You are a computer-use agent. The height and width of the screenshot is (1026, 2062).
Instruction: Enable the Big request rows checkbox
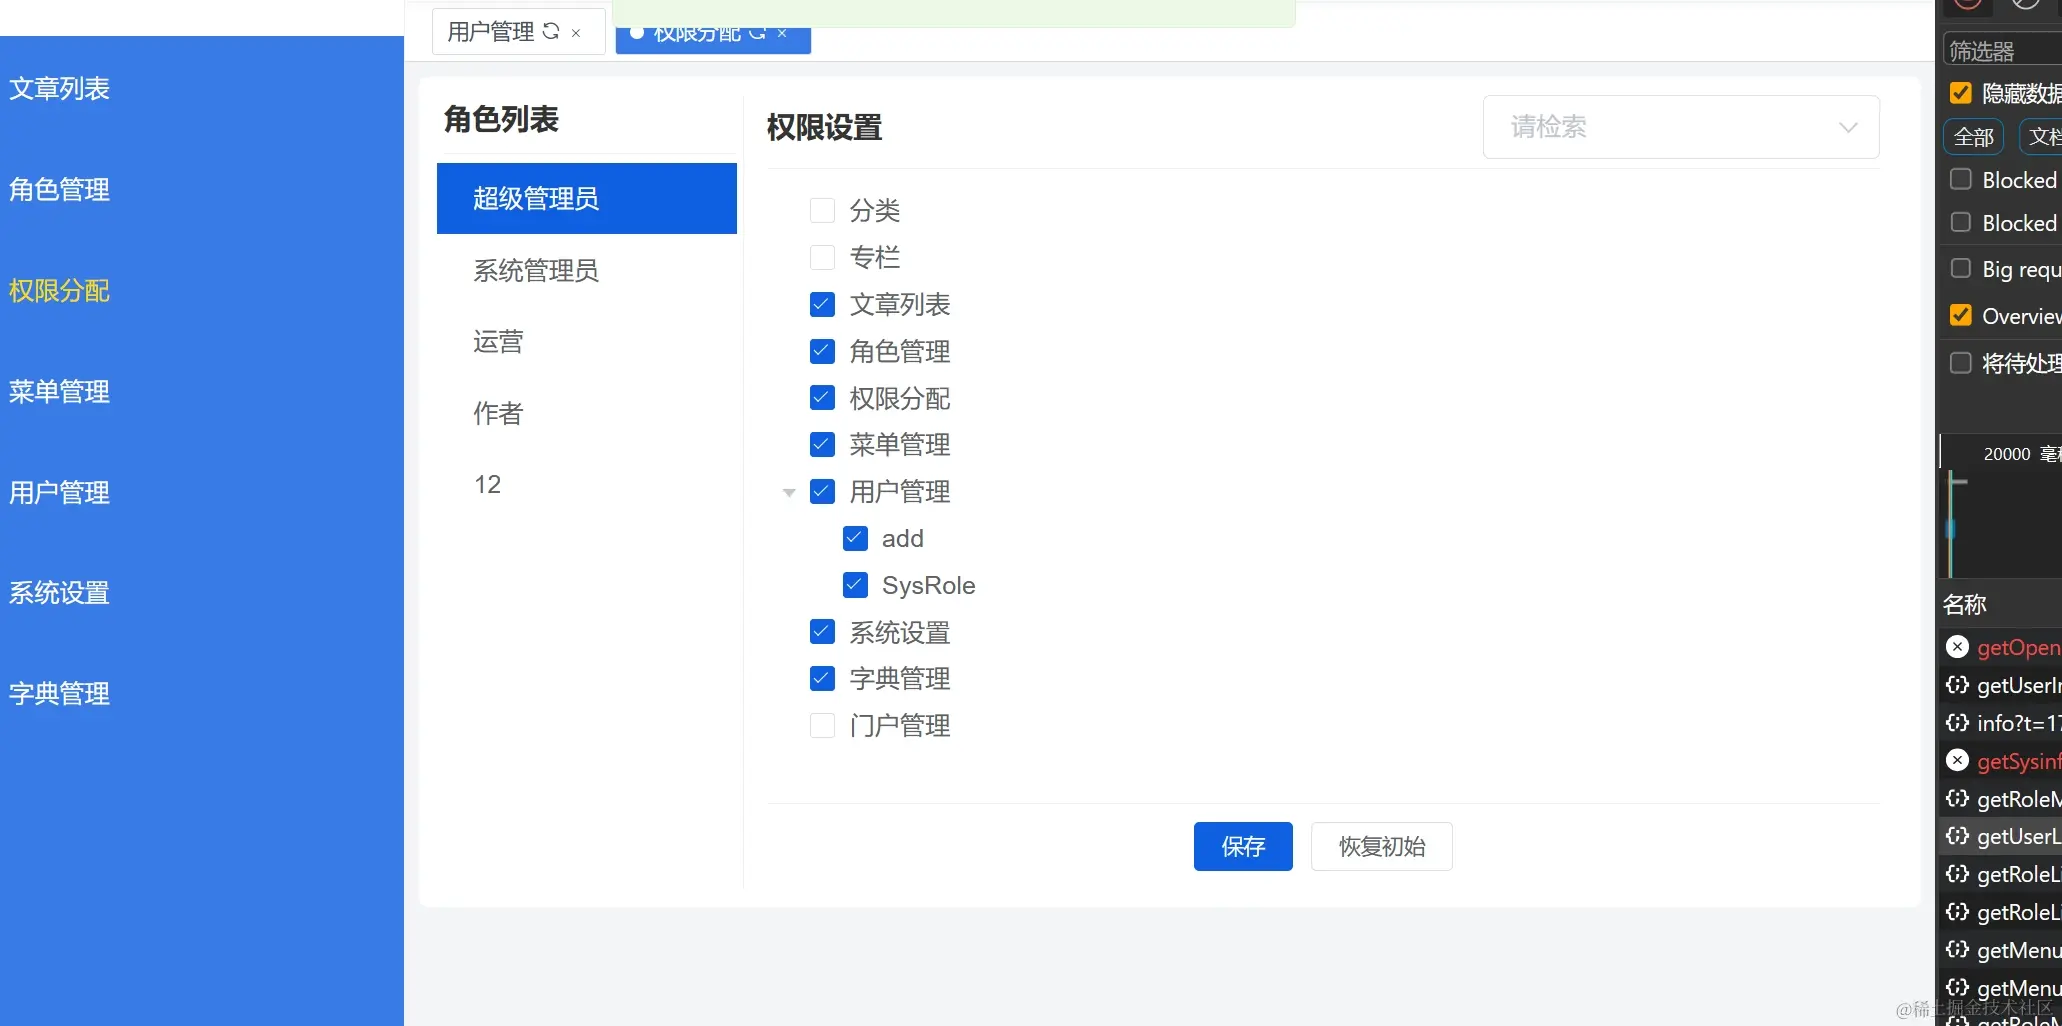(x=1961, y=268)
